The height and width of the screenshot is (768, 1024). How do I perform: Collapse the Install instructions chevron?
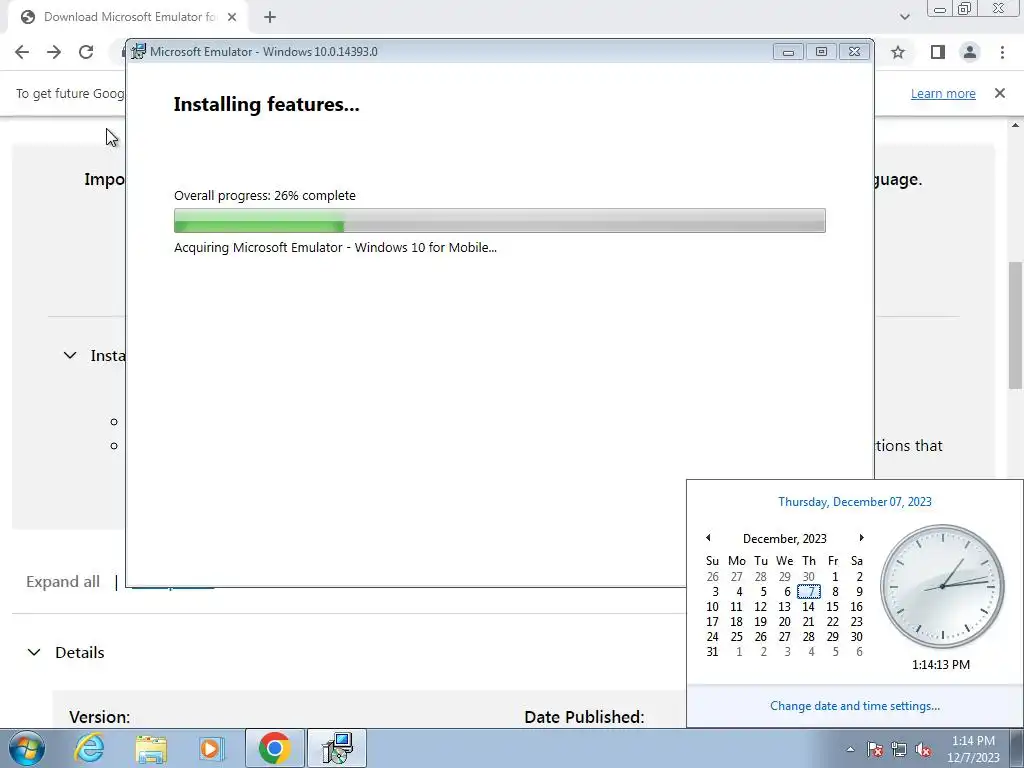(70, 355)
